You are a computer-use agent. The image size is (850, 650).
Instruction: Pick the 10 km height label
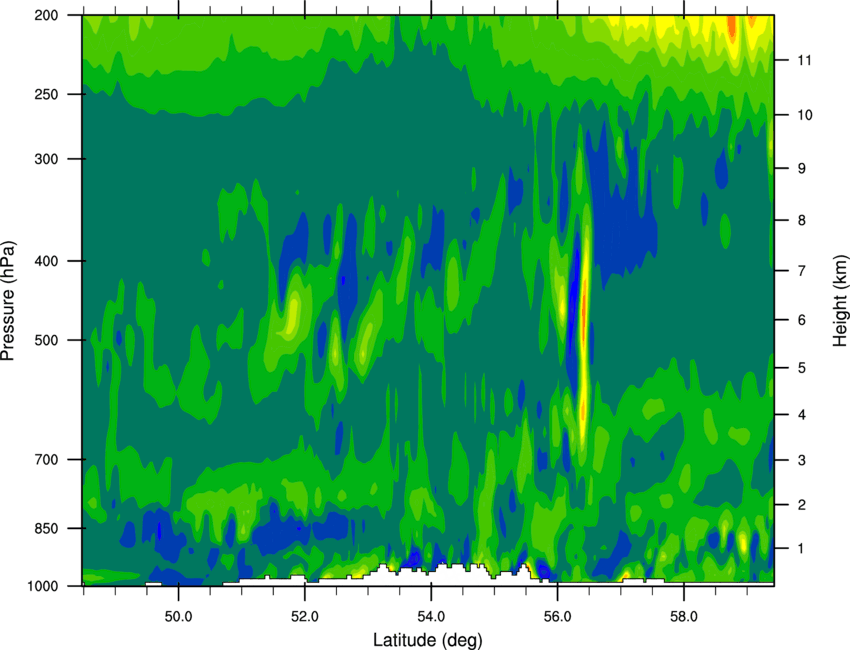pos(804,115)
